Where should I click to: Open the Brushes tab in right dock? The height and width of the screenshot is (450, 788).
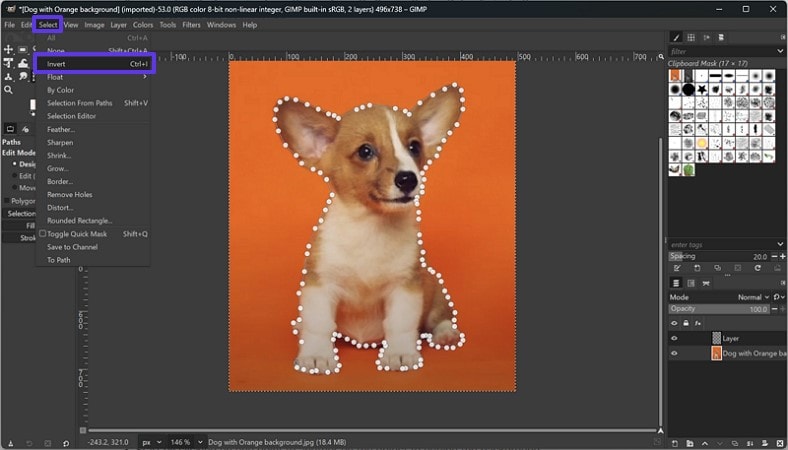click(676, 37)
